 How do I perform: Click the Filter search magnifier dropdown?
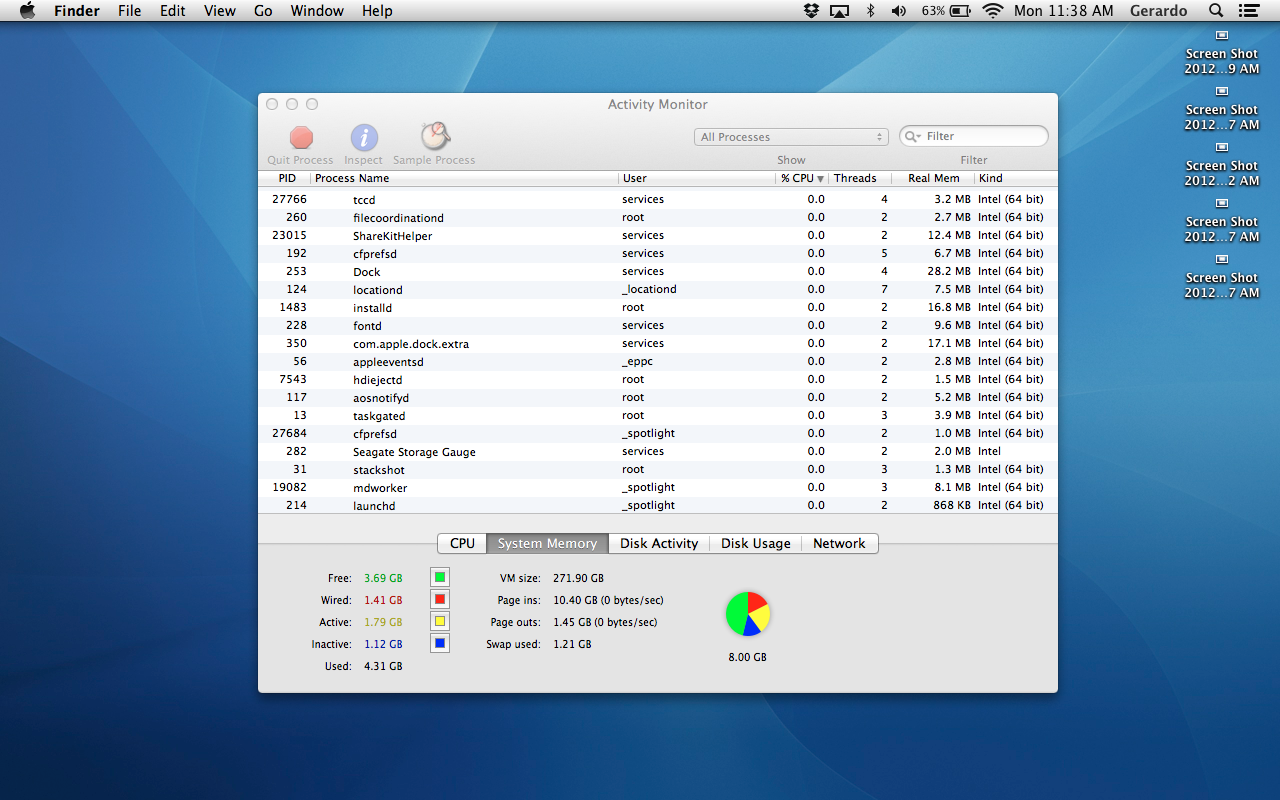(912, 136)
